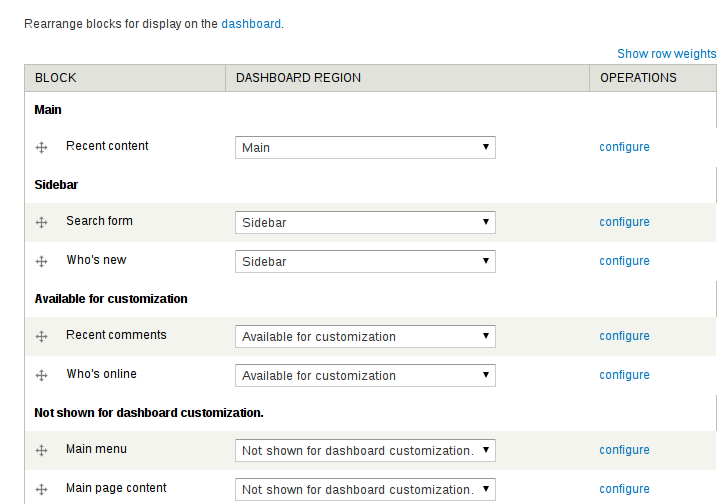Configure the Who's online block
Image resolution: width=726 pixels, height=504 pixels.
(624, 375)
